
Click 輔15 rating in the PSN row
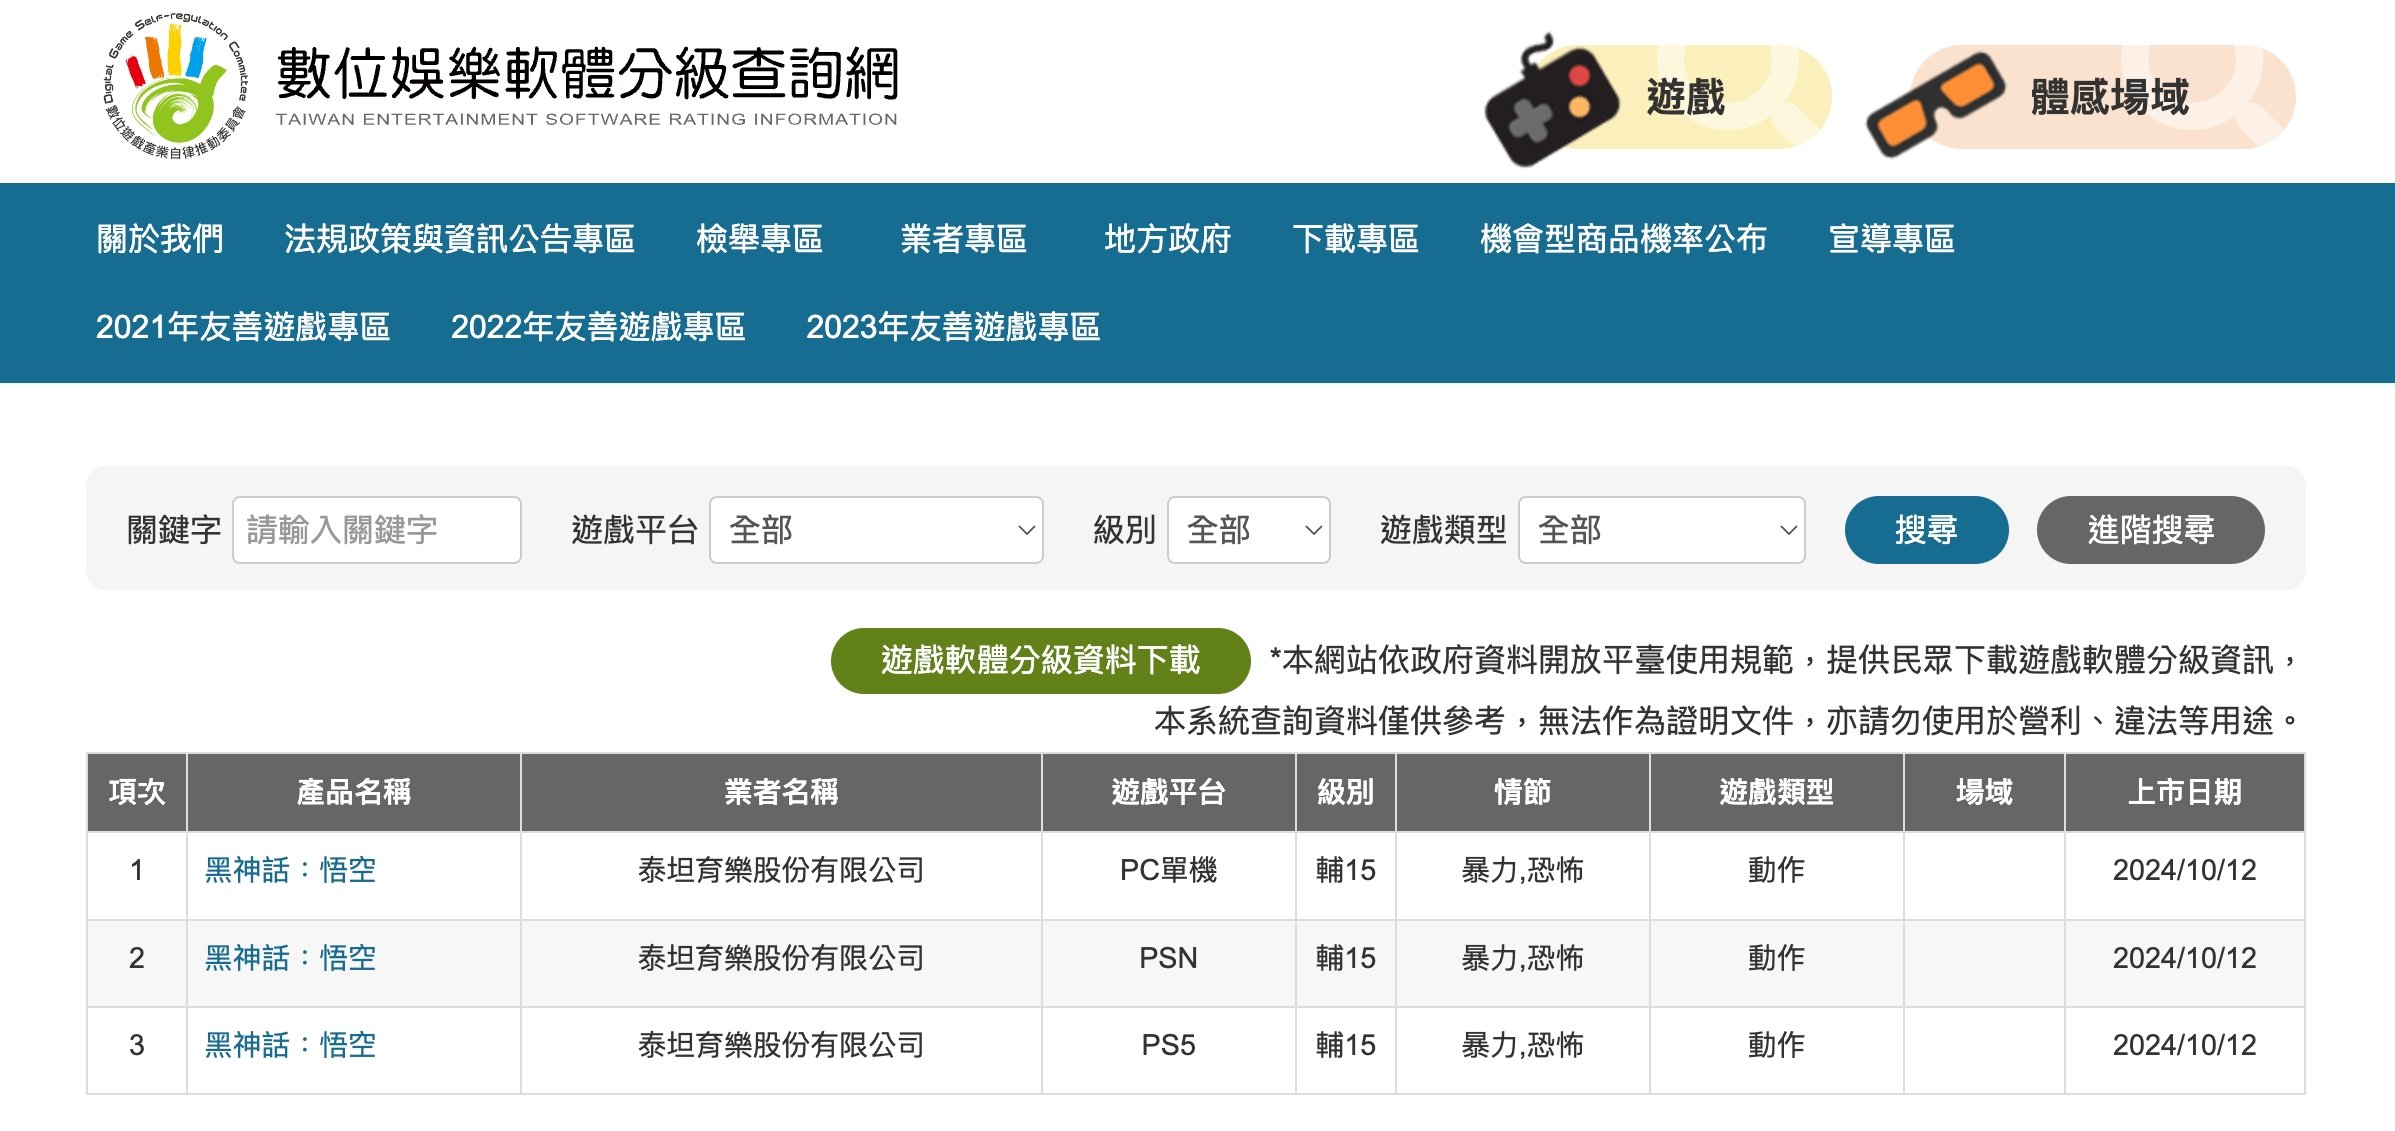point(1346,958)
